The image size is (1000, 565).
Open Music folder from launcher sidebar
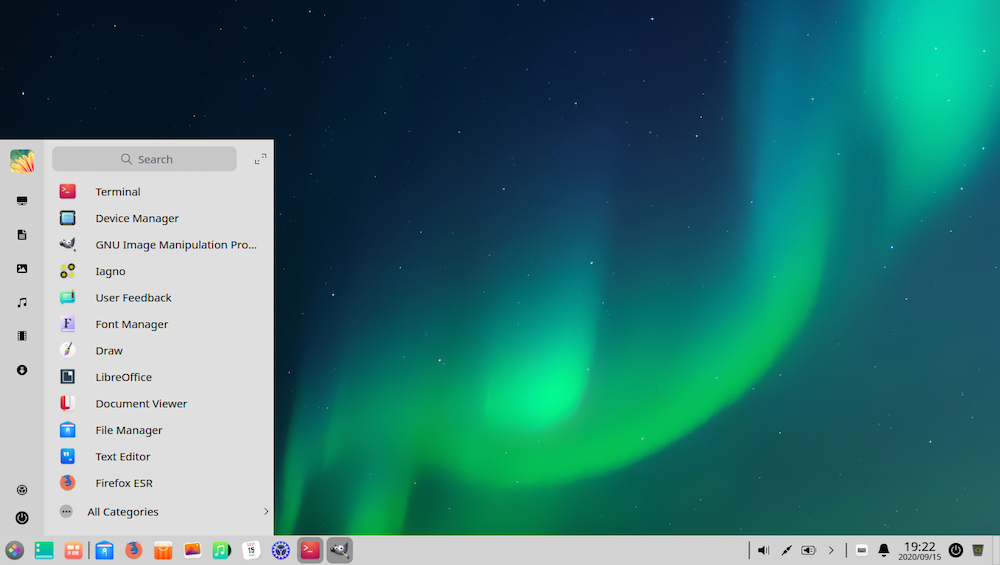(x=22, y=302)
